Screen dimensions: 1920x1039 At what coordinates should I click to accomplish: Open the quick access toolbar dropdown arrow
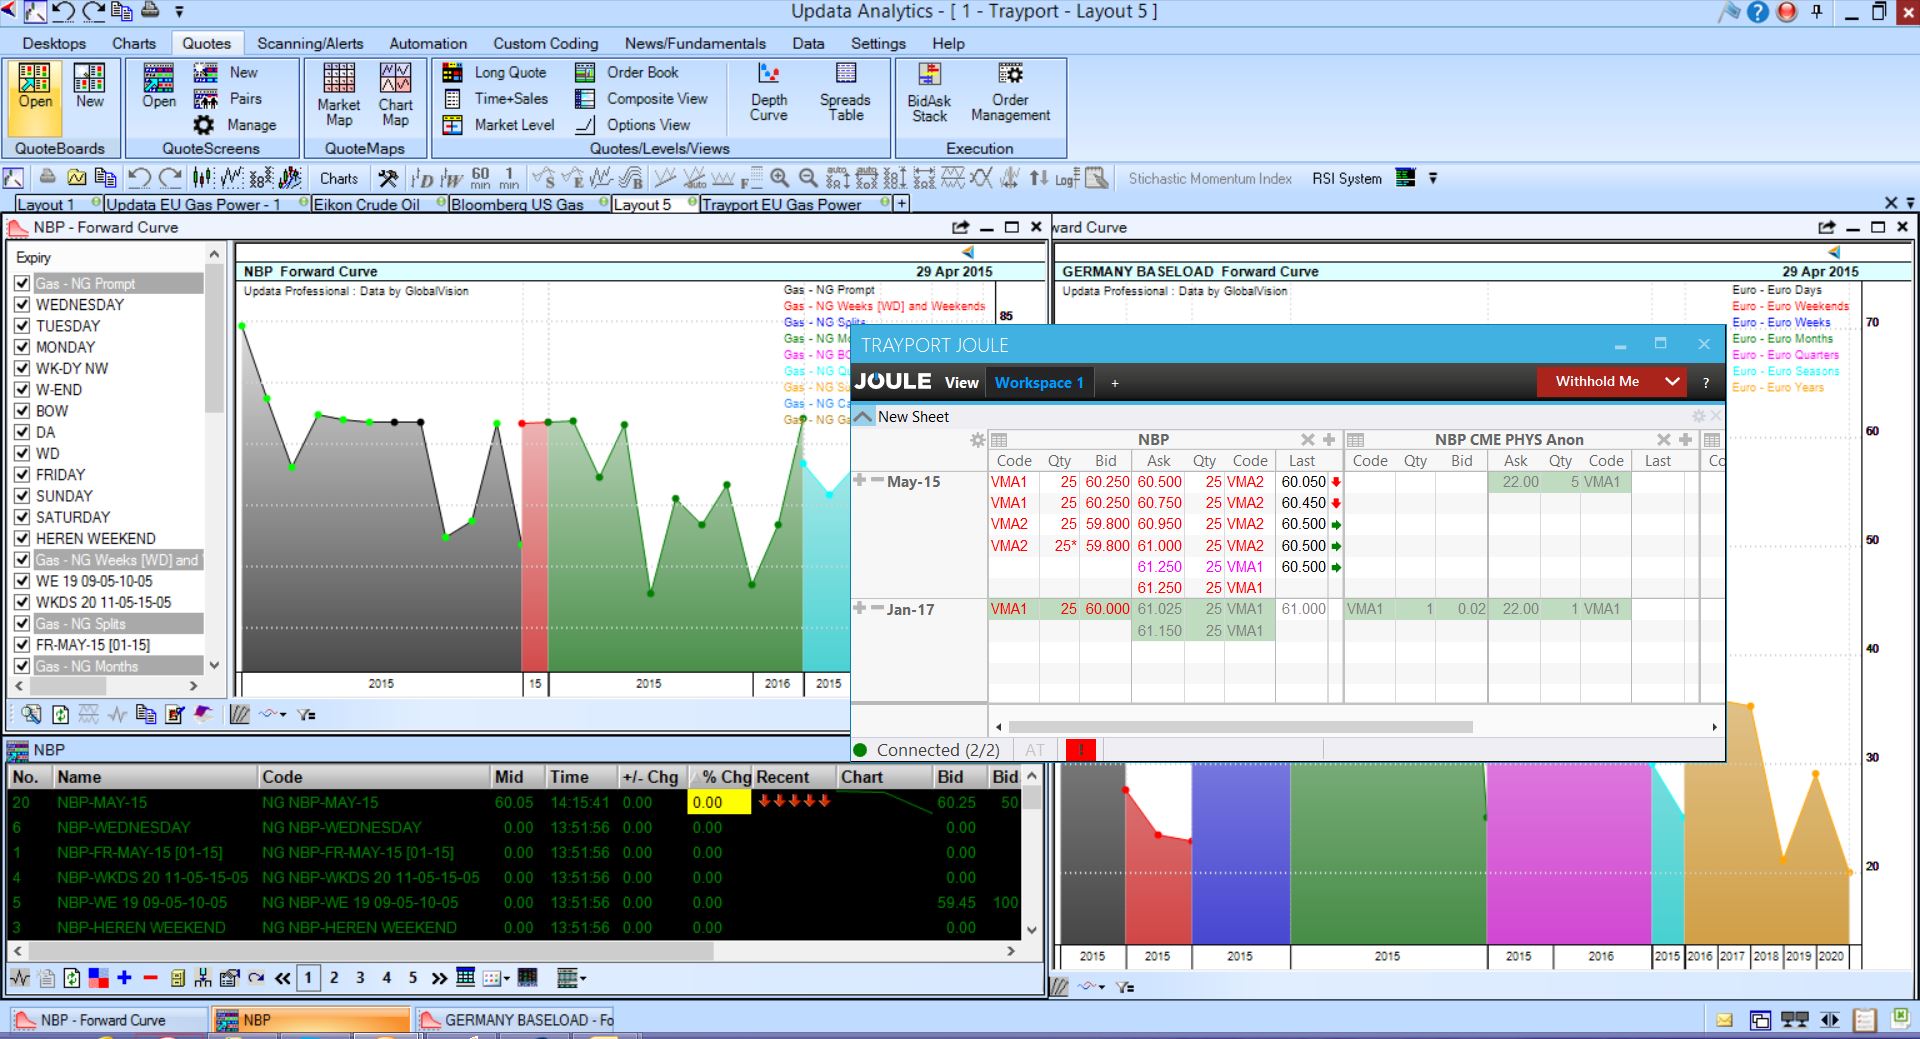pyautogui.click(x=179, y=12)
